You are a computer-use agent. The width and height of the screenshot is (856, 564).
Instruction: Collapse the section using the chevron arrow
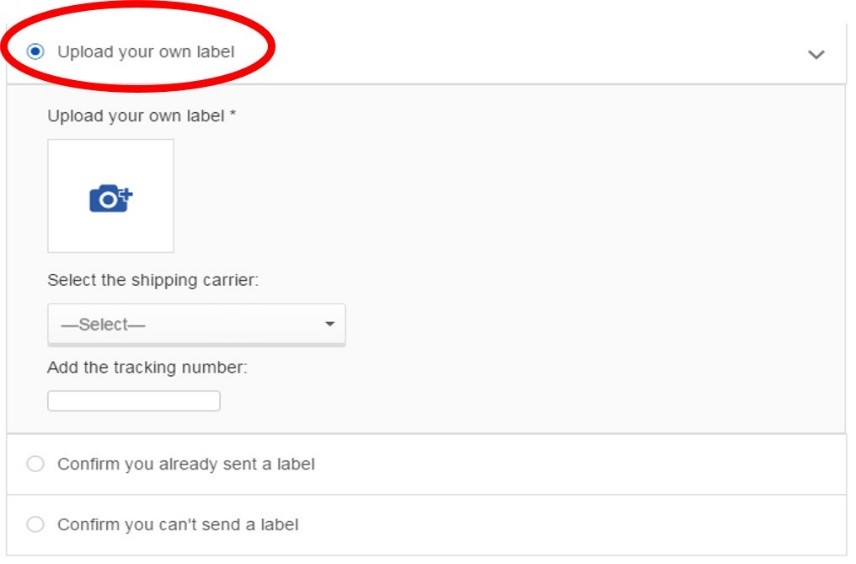pos(816,54)
